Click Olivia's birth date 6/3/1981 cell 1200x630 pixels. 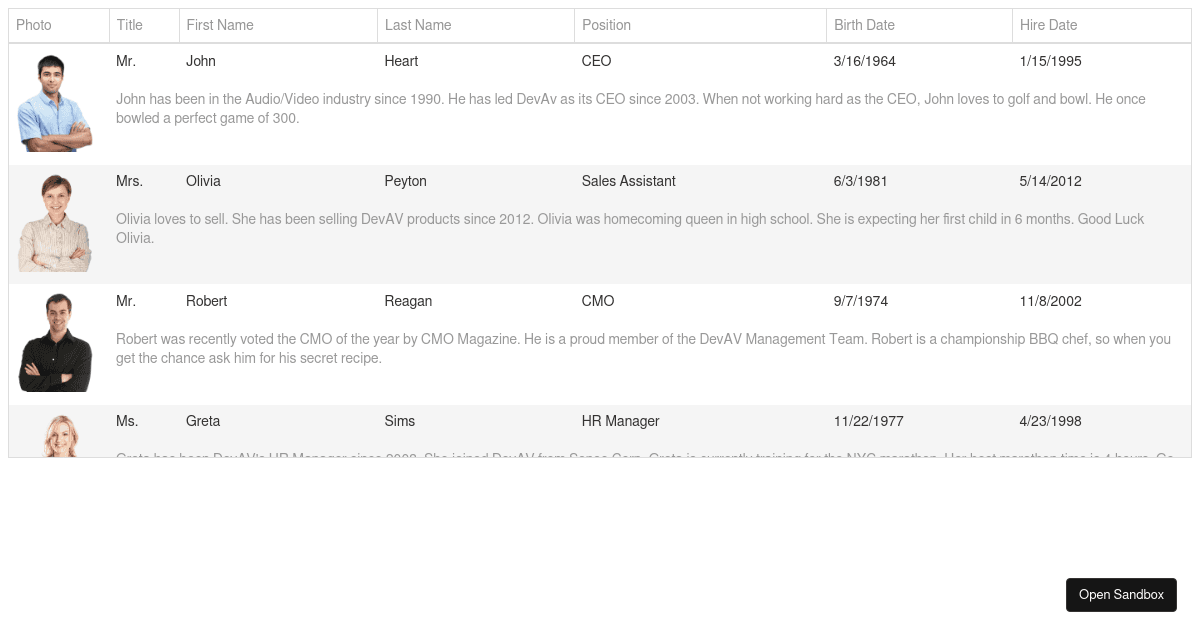click(x=860, y=181)
